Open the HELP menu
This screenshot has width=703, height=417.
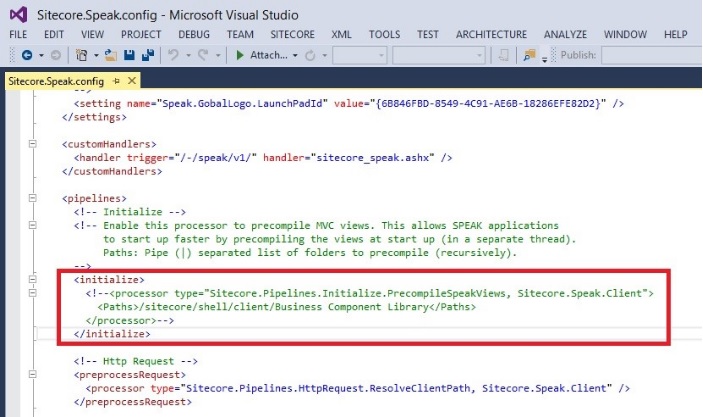676,35
